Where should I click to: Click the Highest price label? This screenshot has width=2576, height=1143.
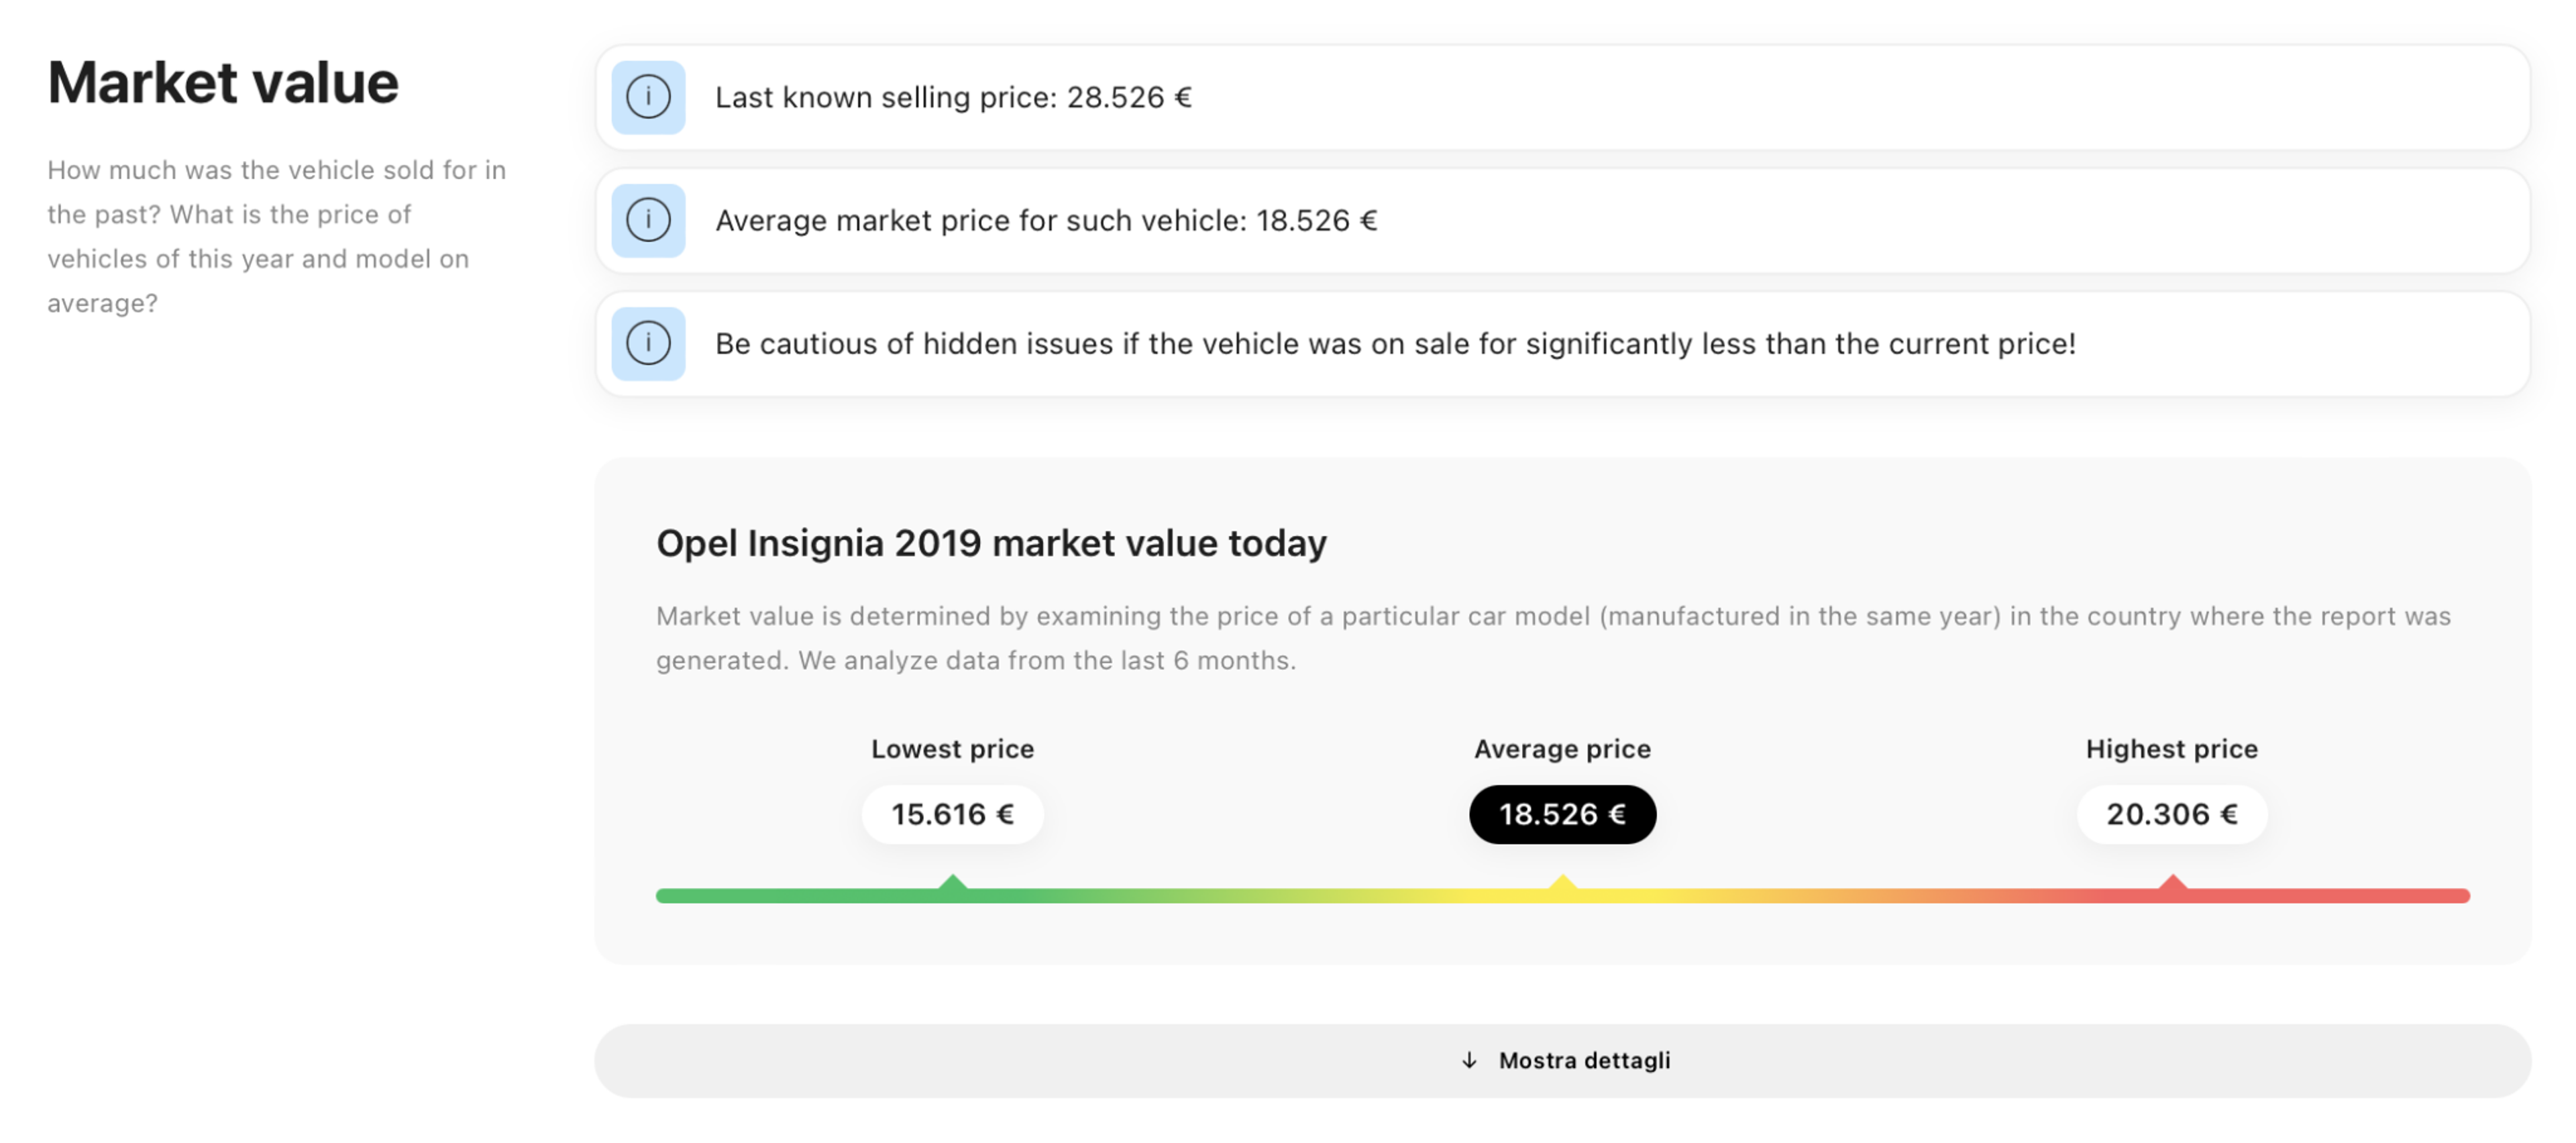click(2172, 749)
